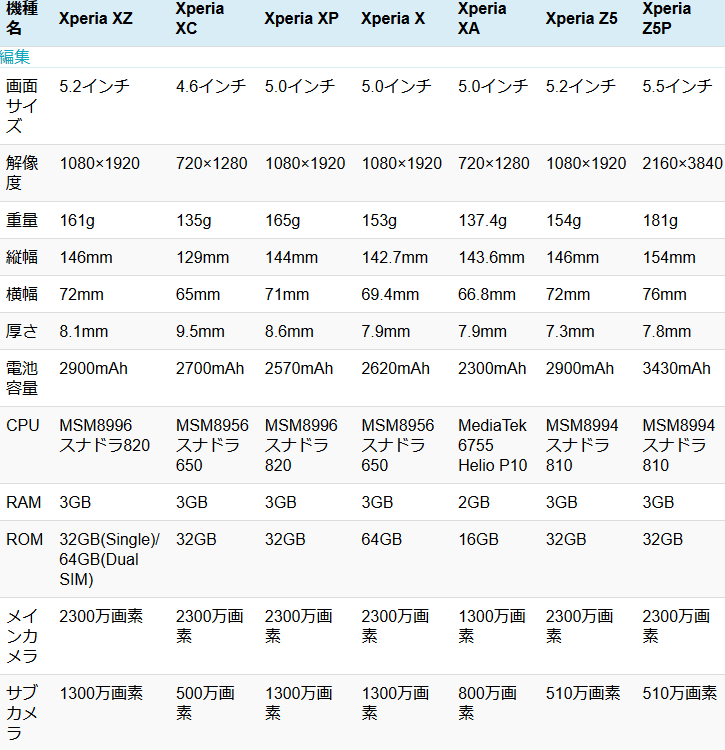Screen dimensions: 725x750
Task: Click the 32GB(Single)/64GB(Dual SIM) cell
Action: 110,559
